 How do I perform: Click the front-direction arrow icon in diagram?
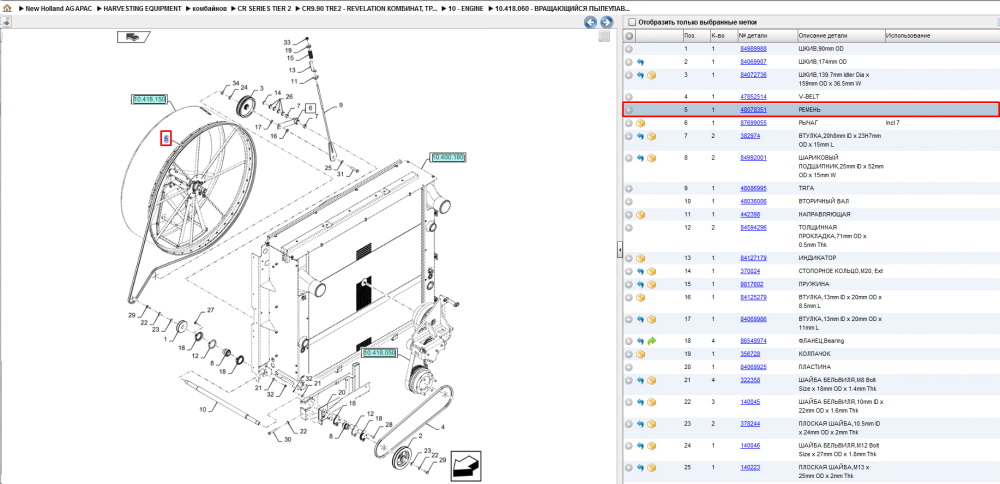pos(466,466)
